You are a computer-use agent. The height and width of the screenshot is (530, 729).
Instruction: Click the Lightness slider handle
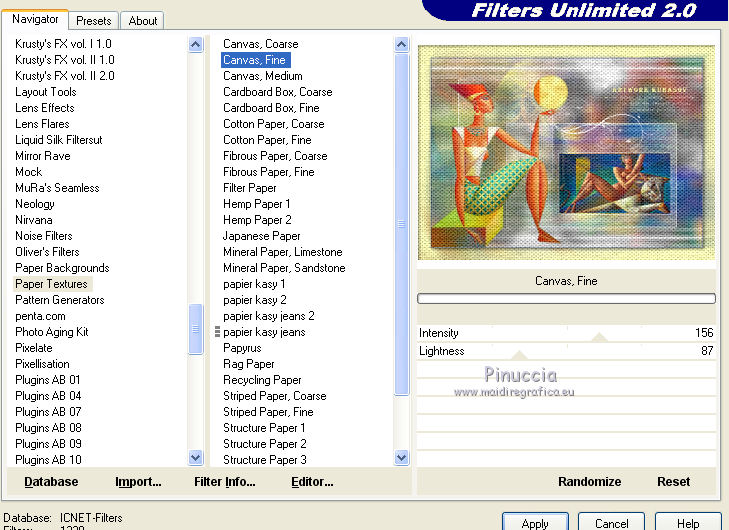(519, 356)
